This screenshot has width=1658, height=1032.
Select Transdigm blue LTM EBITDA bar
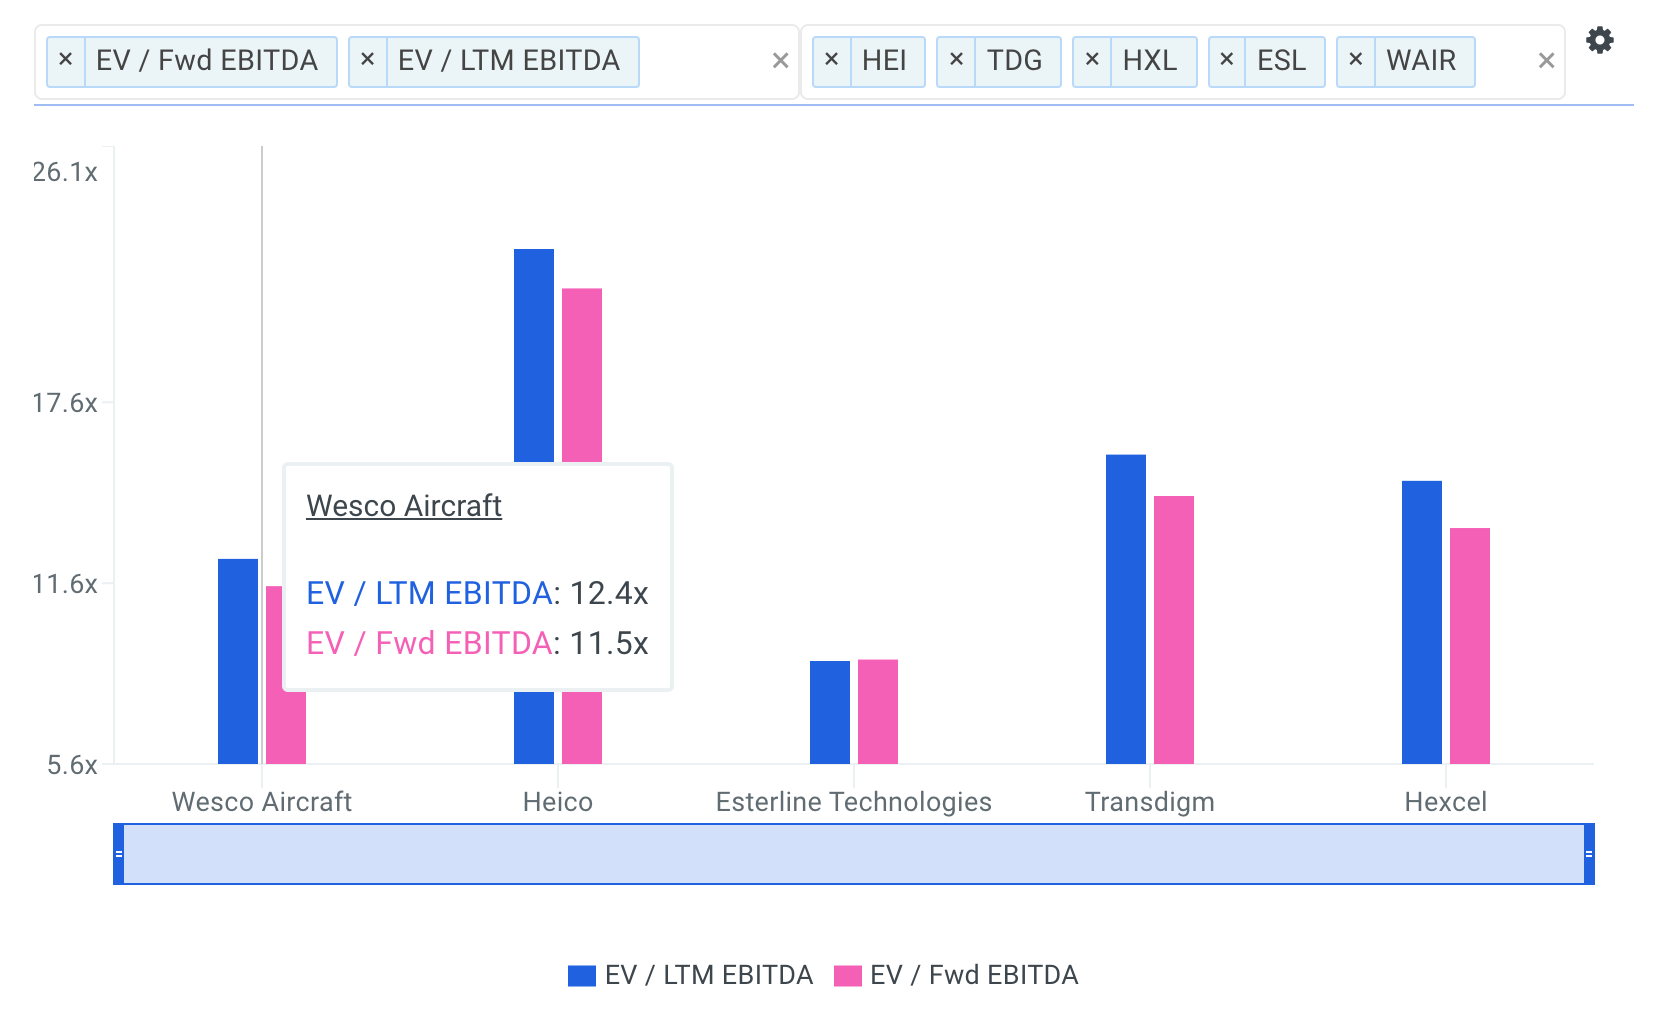[1126, 609]
